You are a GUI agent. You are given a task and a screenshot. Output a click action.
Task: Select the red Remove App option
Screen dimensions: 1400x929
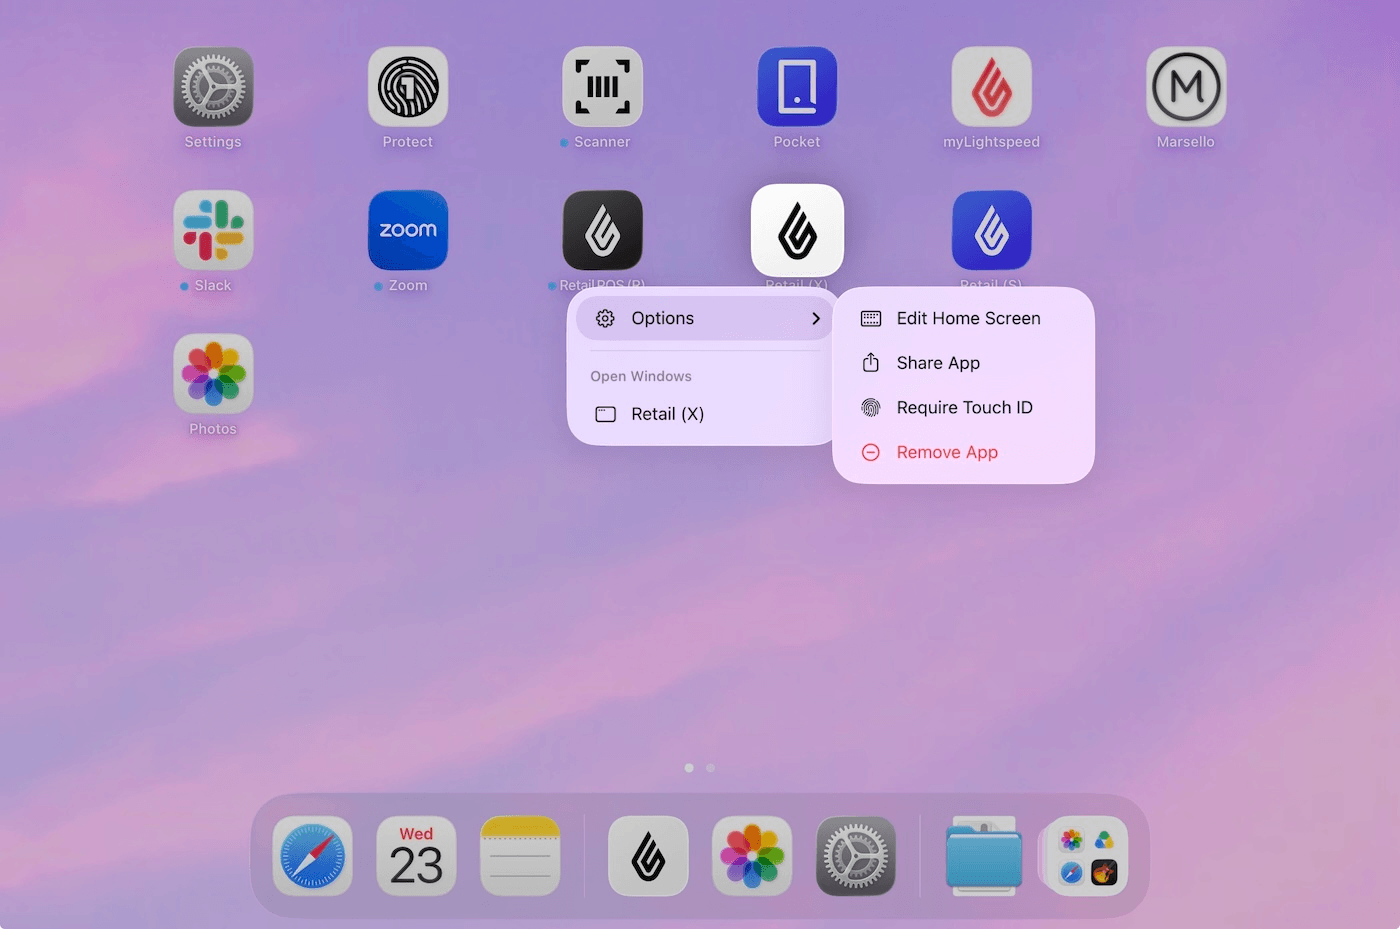click(963, 452)
